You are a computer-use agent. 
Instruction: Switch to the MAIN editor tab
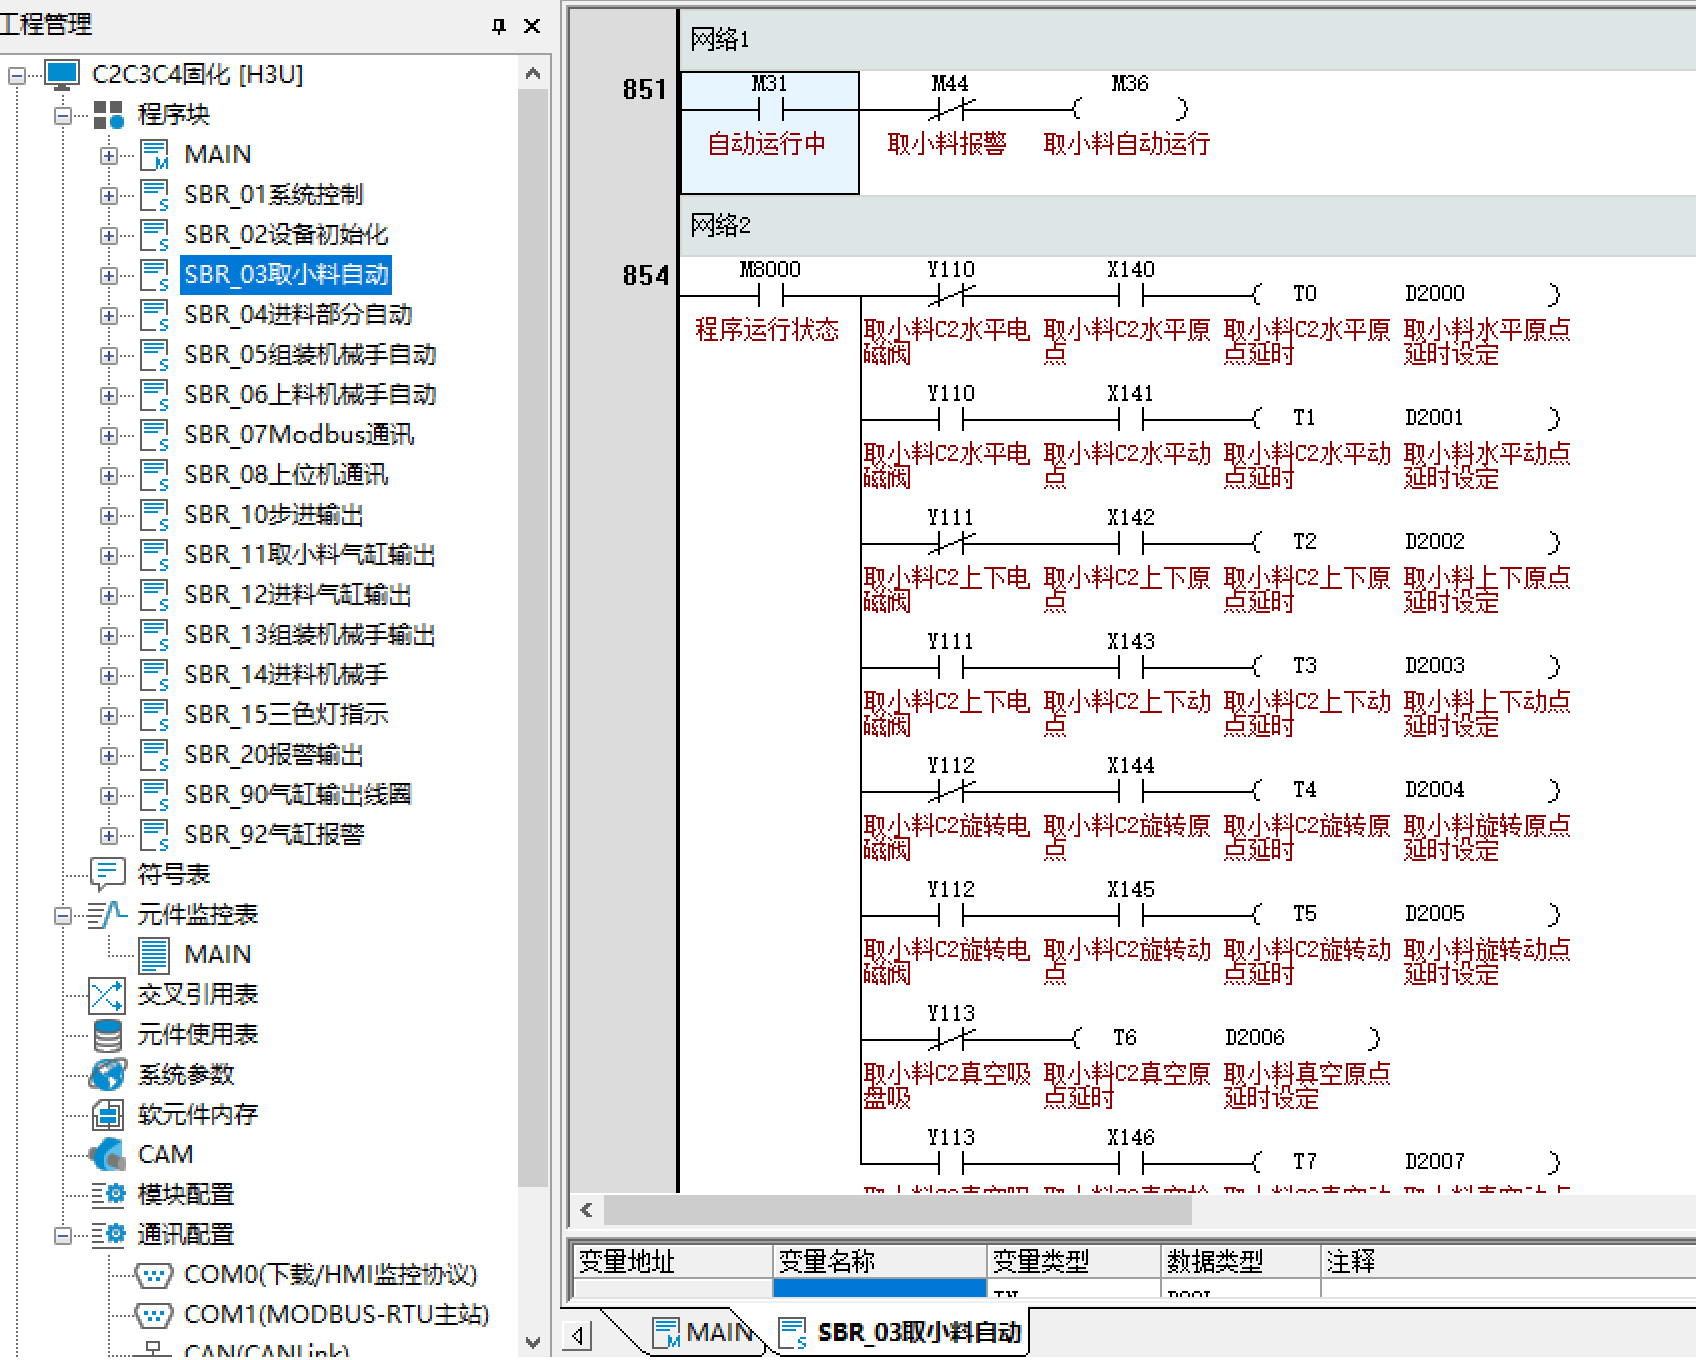pyautogui.click(x=704, y=1333)
